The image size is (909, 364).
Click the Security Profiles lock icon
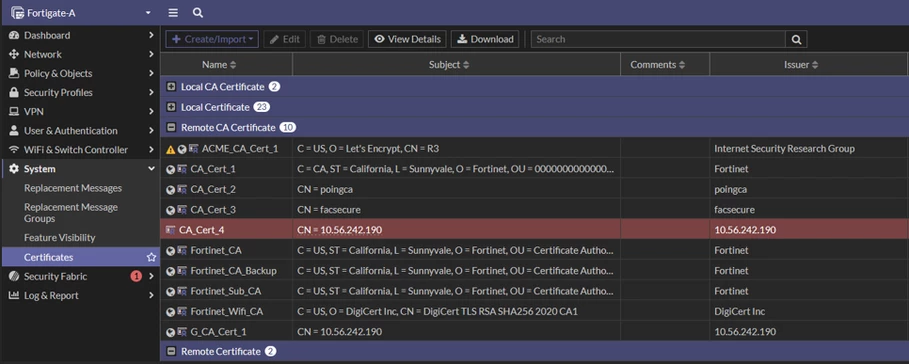coord(14,93)
